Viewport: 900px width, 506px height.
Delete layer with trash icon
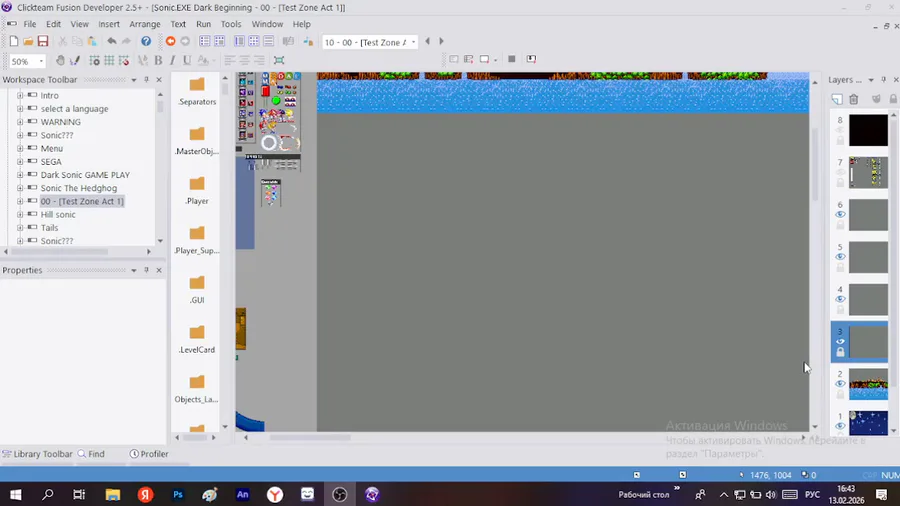(x=854, y=99)
